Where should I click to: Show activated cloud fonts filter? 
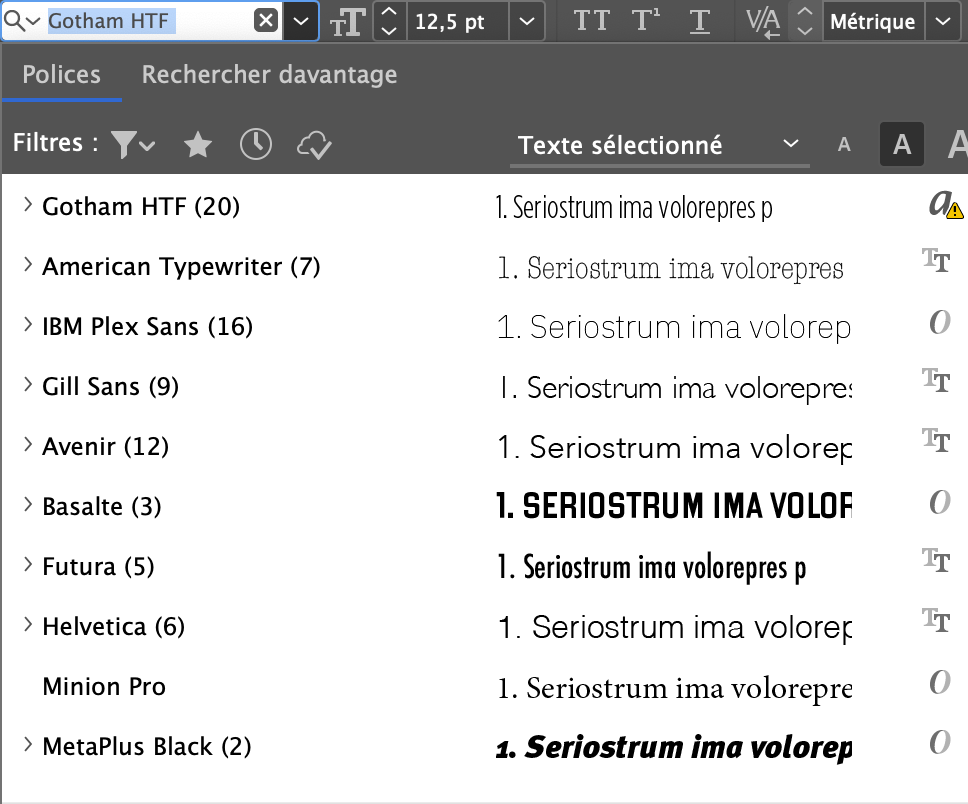314,145
